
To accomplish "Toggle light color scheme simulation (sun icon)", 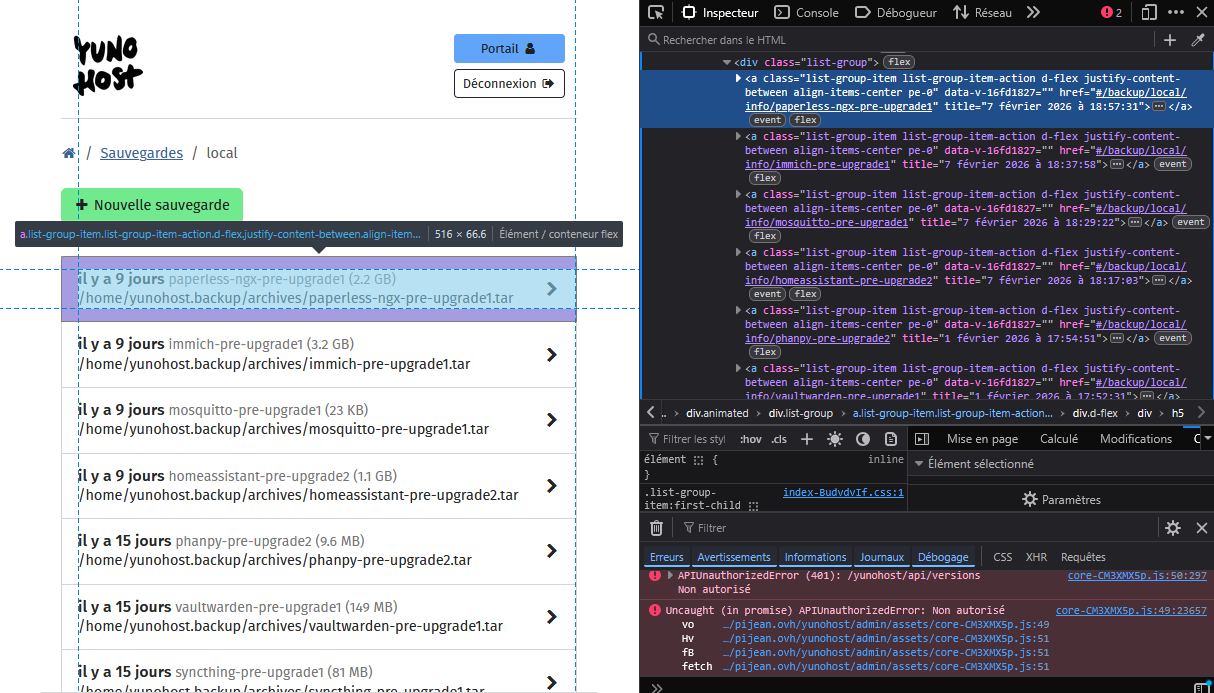I will click(x=835, y=439).
